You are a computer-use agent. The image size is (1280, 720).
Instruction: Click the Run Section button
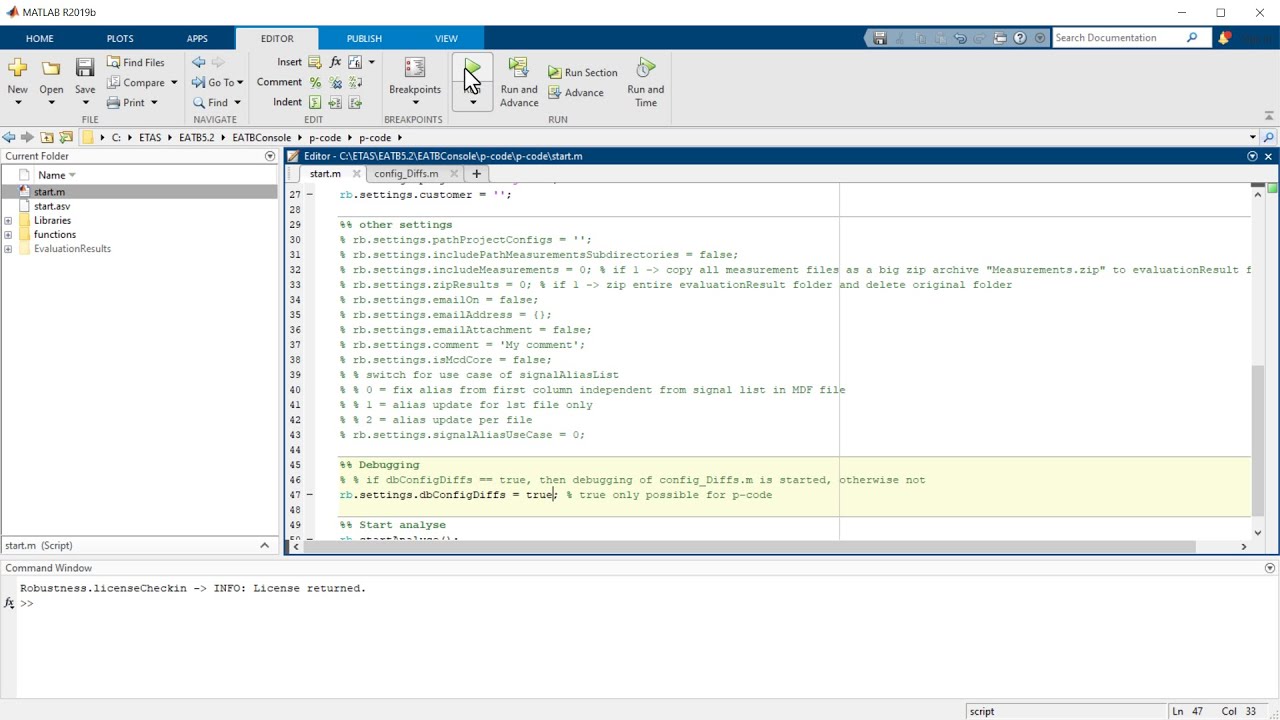tap(583, 72)
